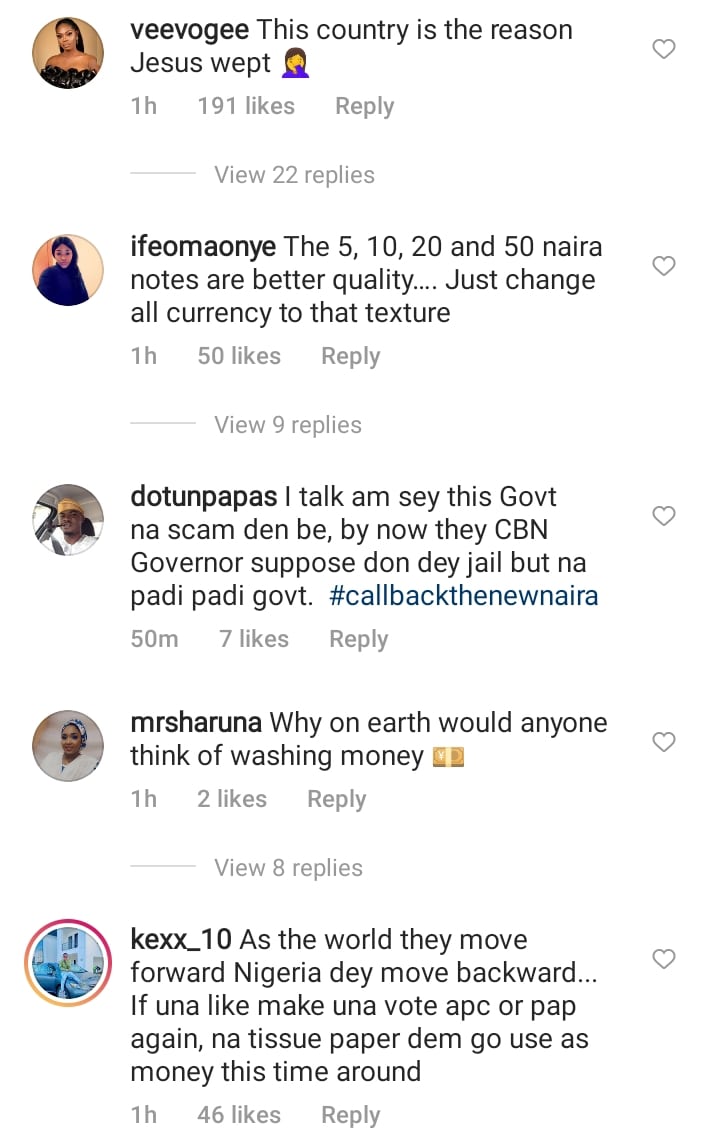Like dotunpapas's comment using heart icon
Image resolution: width=720 pixels, height=1145 pixels.
[x=664, y=516]
